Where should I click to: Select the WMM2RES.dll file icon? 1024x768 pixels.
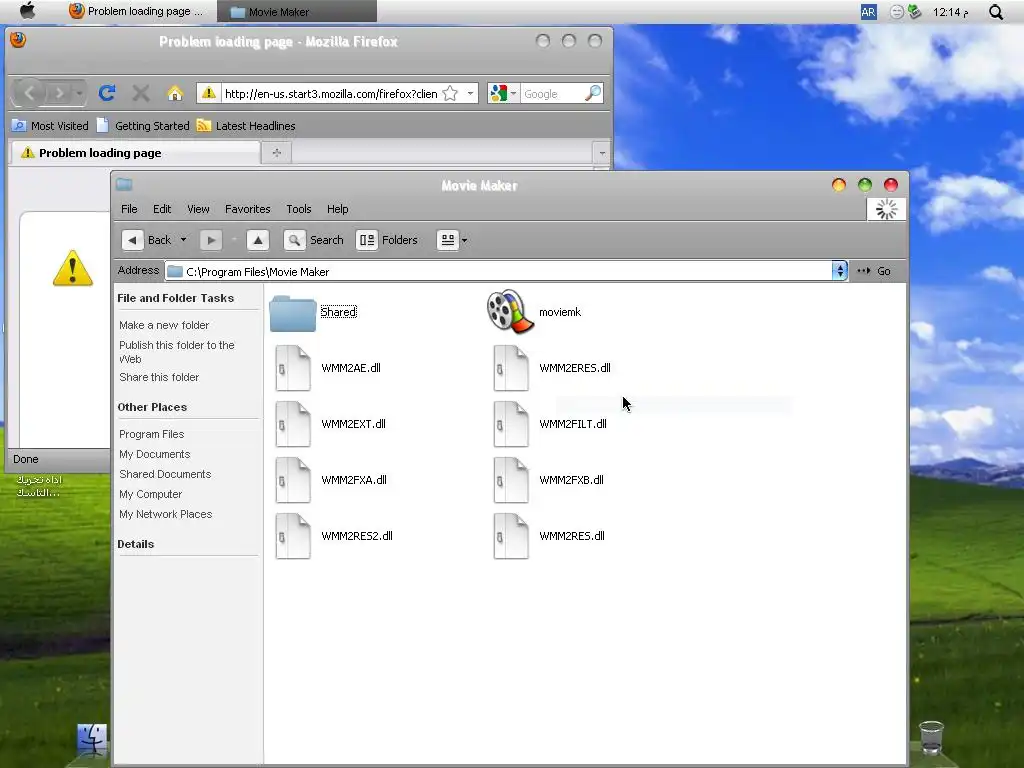click(511, 536)
